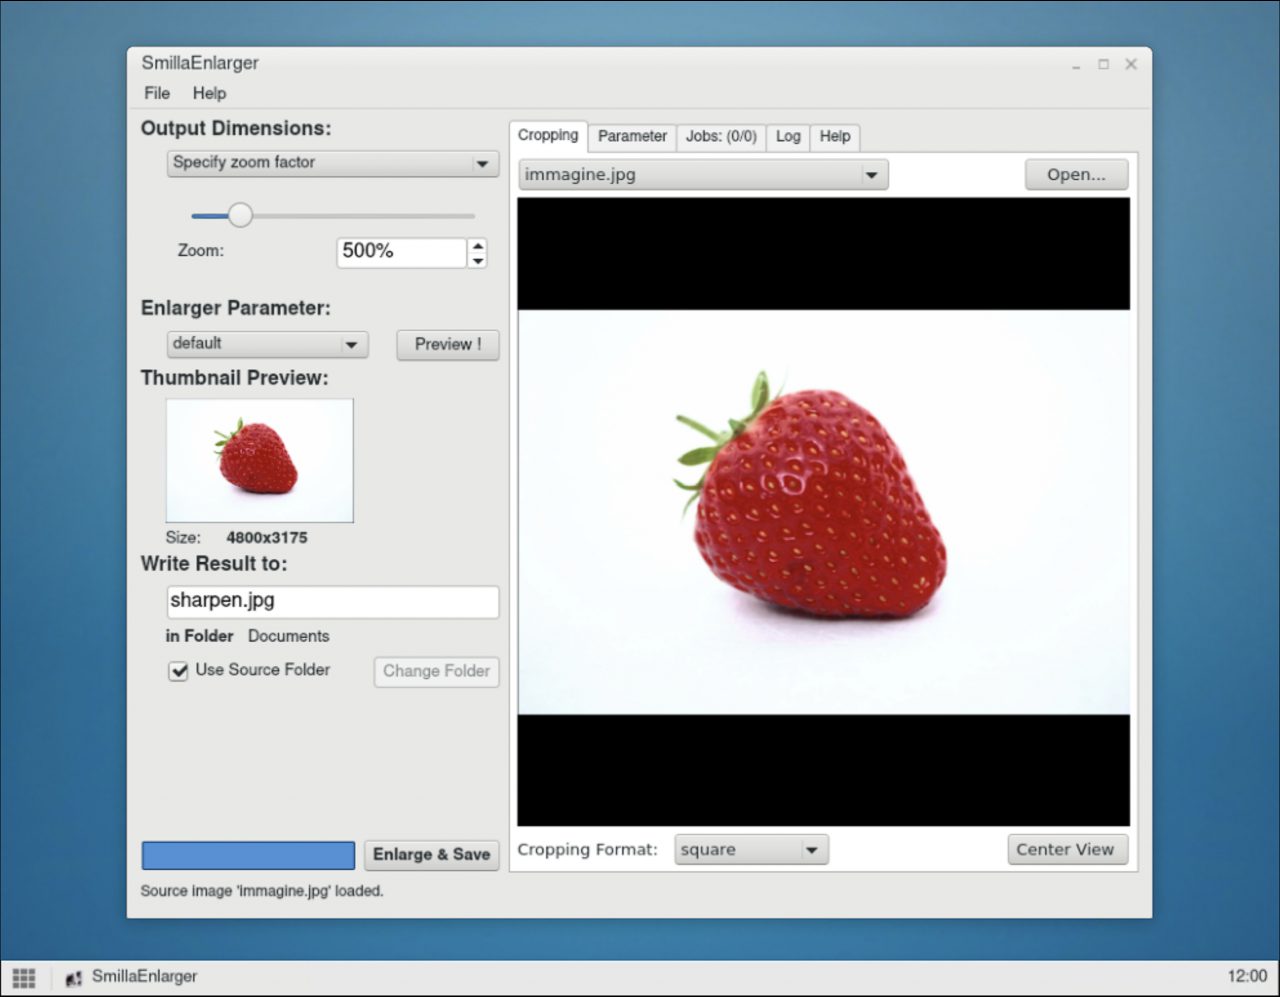The width and height of the screenshot is (1280, 997).
Task: Switch to the Jobs: (0/0) tab
Action: pyautogui.click(x=720, y=136)
